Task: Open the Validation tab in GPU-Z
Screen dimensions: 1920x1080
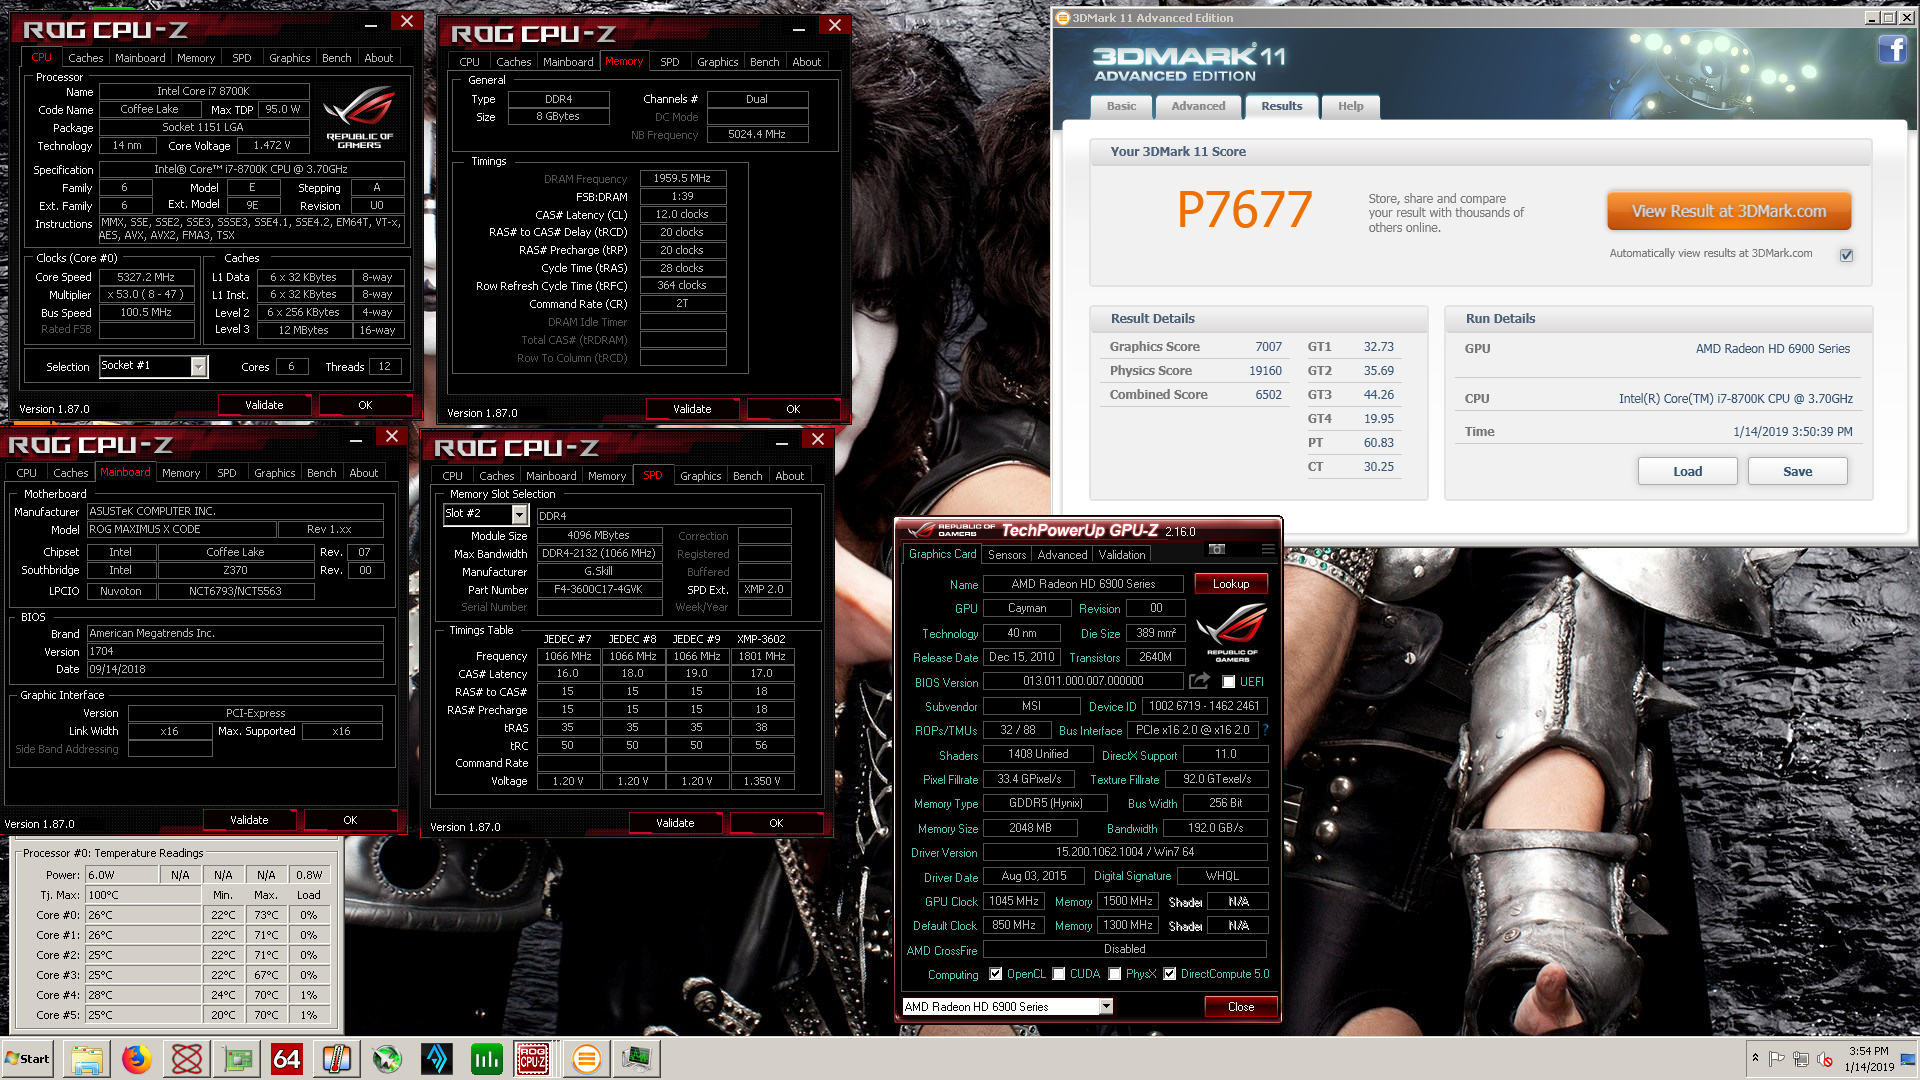Action: (x=1122, y=555)
